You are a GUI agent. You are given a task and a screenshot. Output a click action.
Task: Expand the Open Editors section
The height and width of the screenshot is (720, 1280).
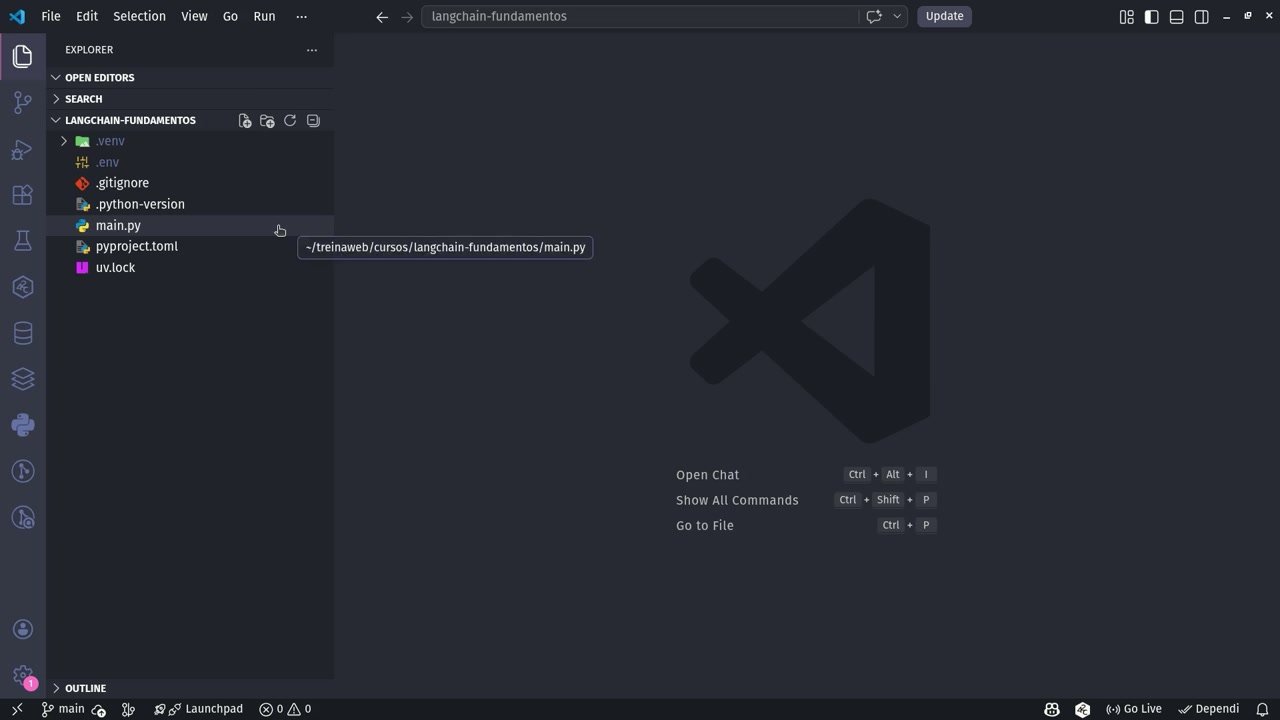pos(190,77)
